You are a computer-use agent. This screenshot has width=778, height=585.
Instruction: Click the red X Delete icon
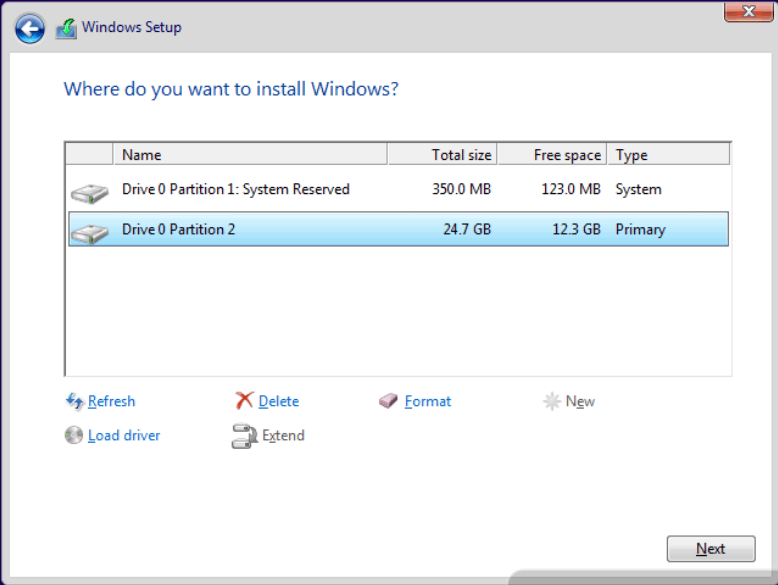244,400
